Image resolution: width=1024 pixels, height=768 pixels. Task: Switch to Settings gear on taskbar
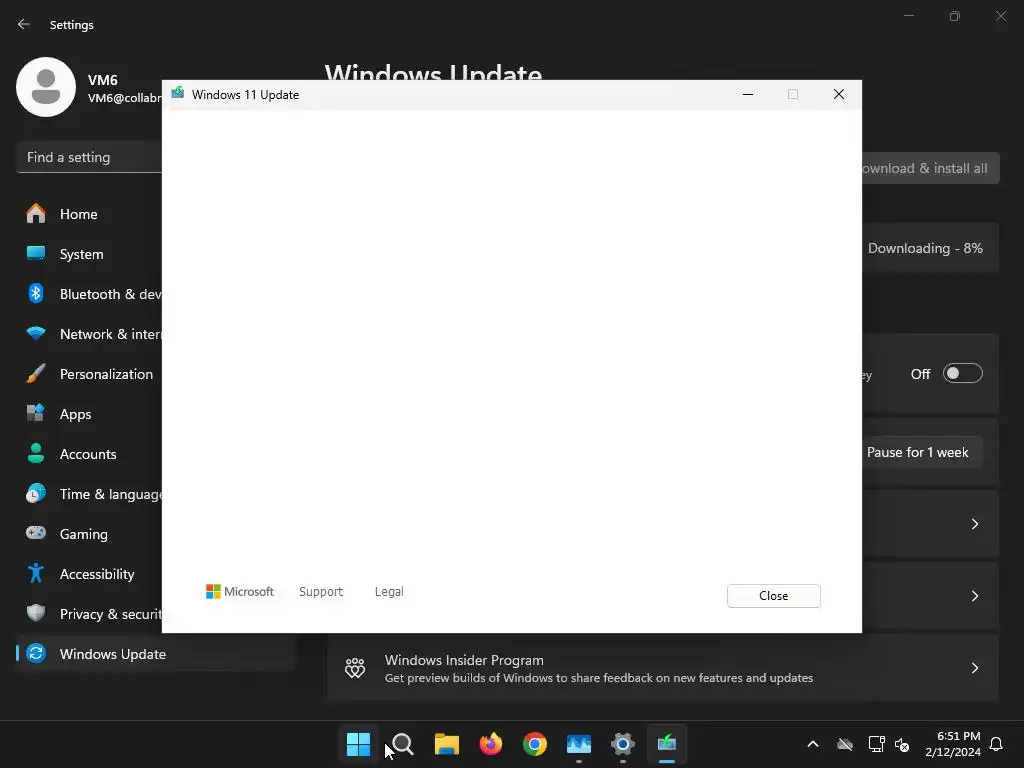623,744
